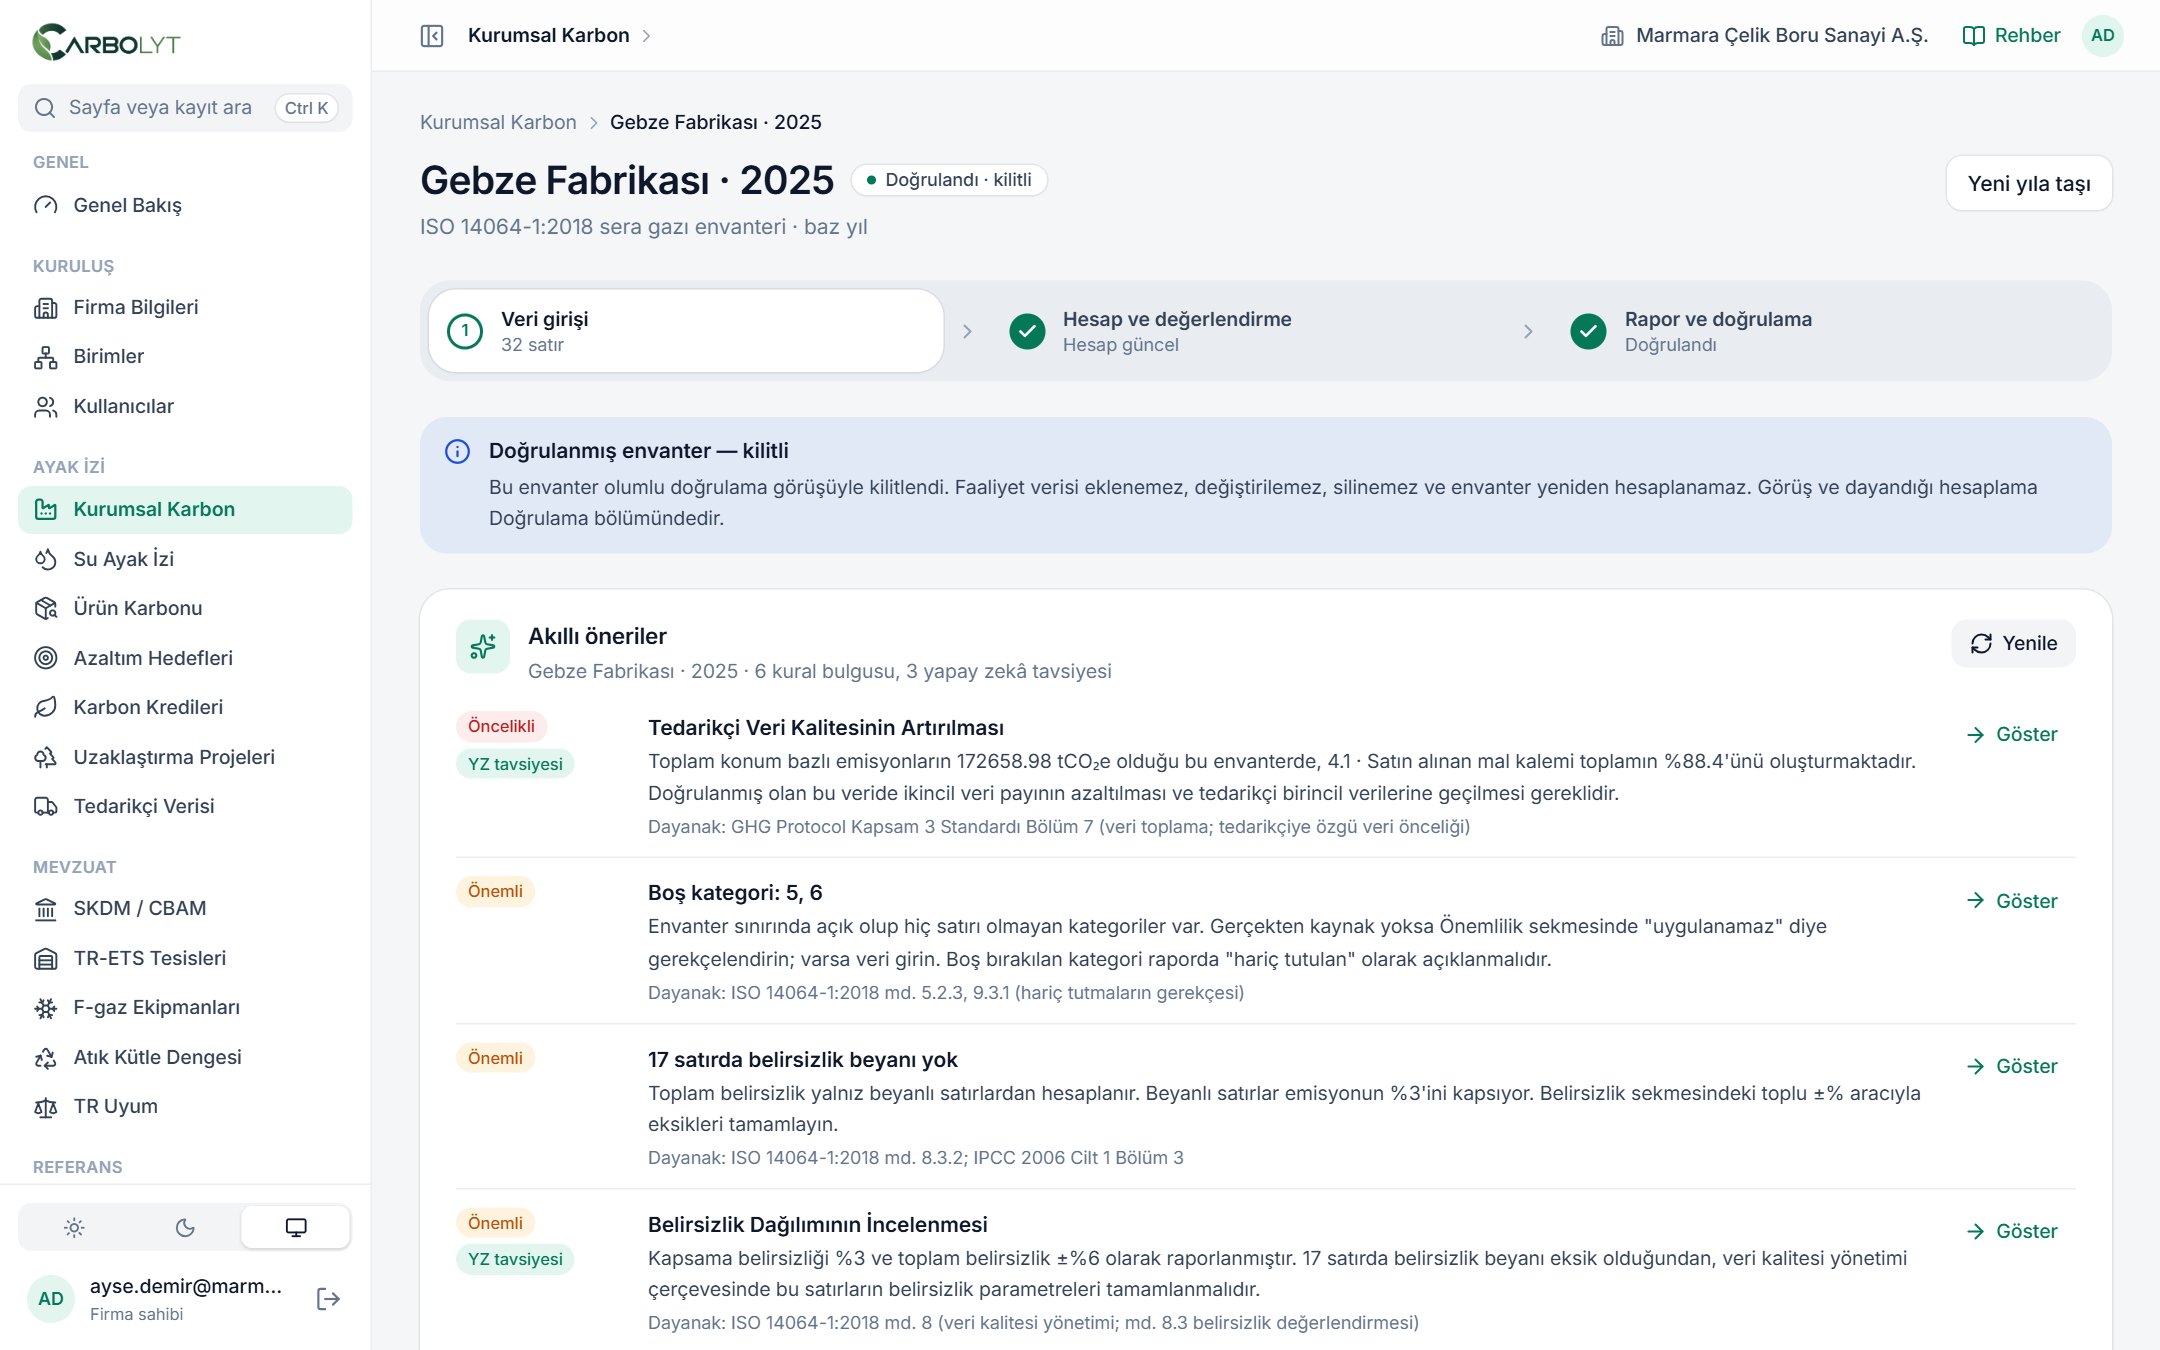Open the Rehber guide link

click(x=2011, y=36)
